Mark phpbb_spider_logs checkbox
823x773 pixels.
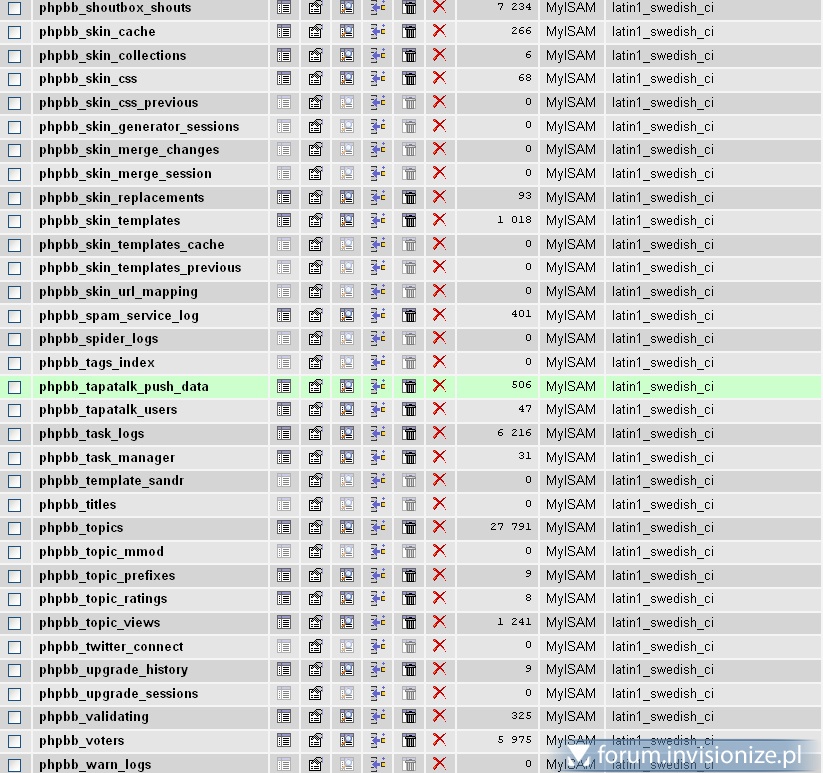[x=15, y=340]
